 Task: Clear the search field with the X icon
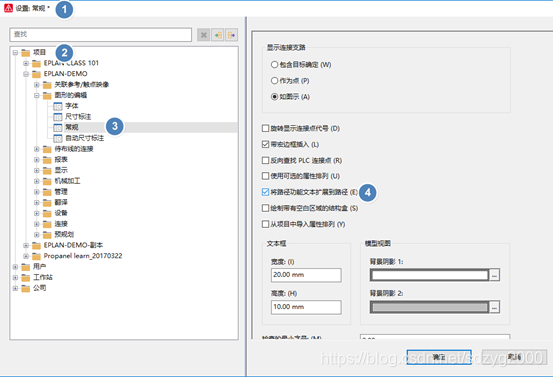(203, 35)
